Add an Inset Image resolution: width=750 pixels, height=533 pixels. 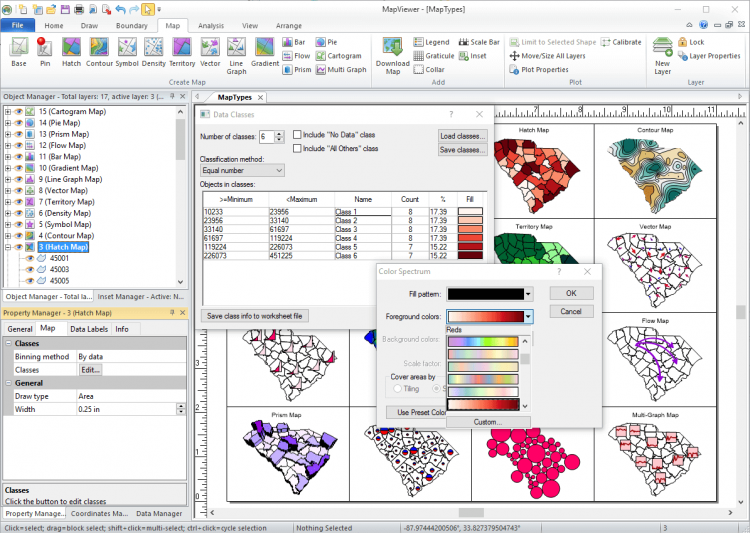point(473,56)
